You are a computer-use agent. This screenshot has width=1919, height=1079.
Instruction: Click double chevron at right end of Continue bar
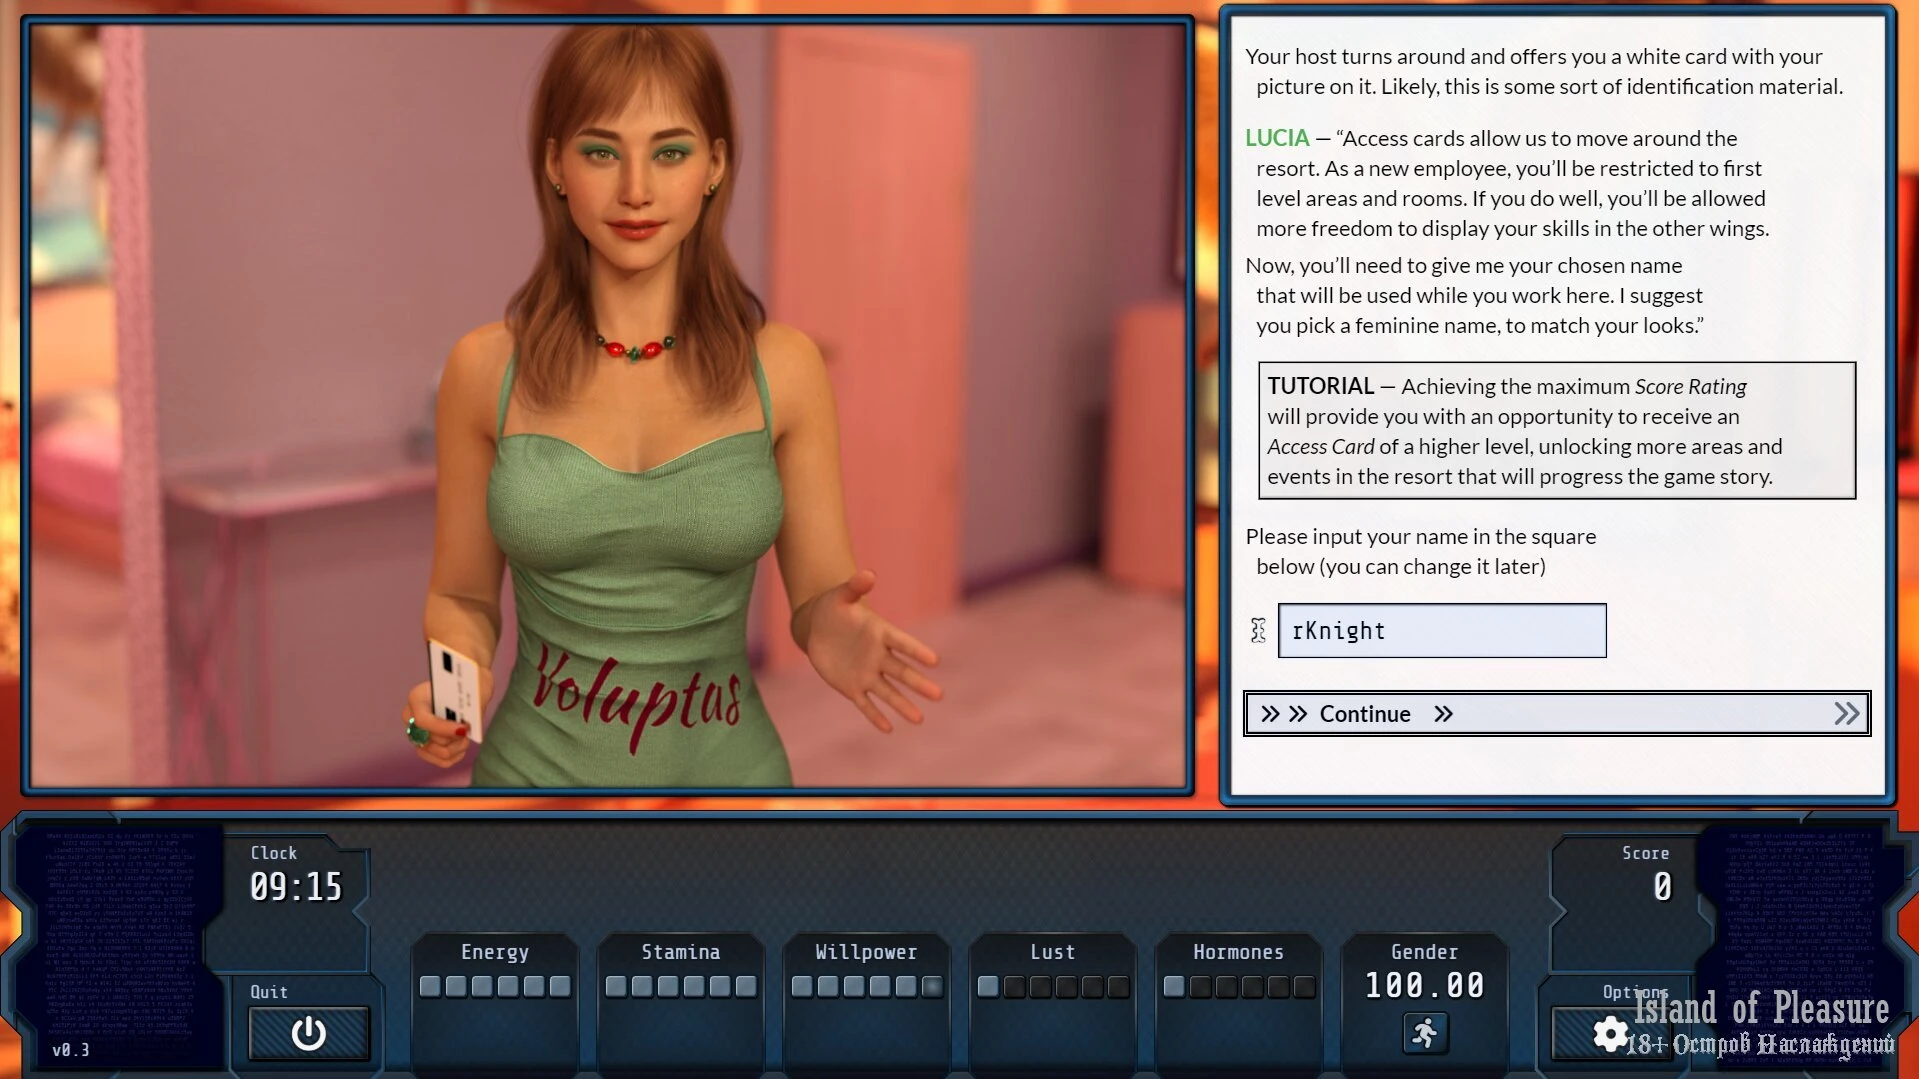pyautogui.click(x=1846, y=714)
